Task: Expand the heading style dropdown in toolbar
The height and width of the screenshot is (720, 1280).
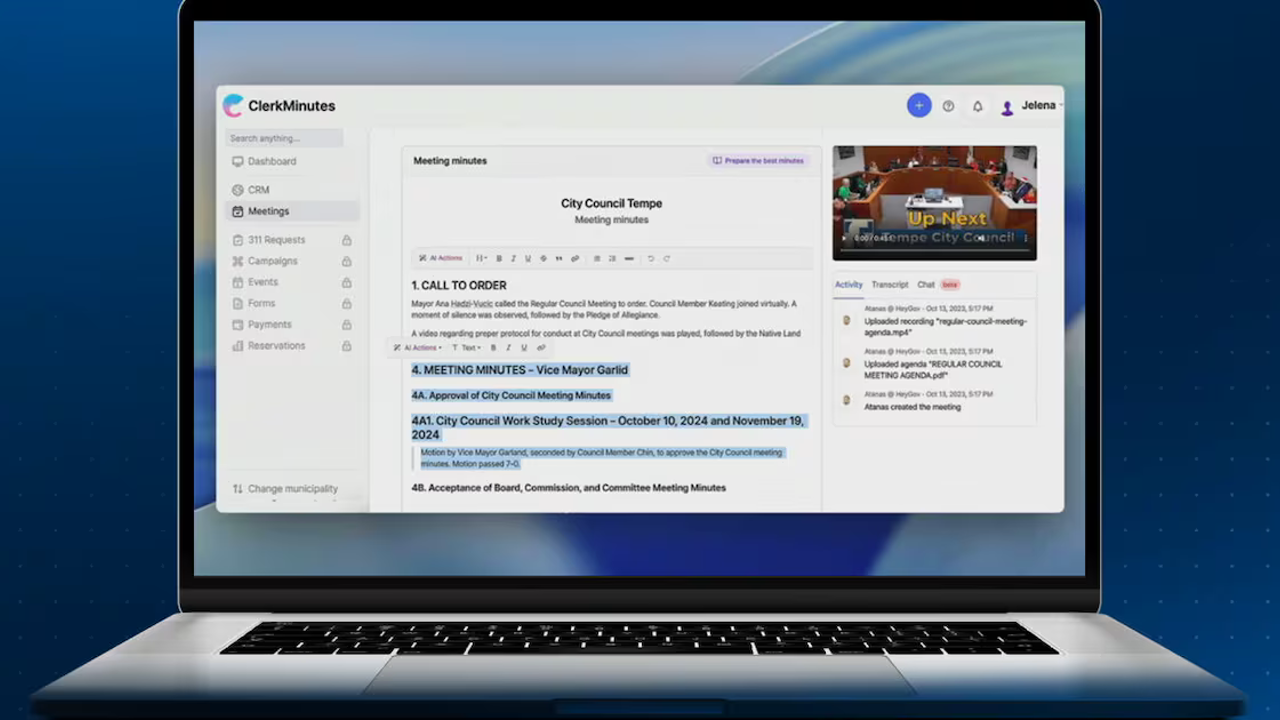Action: 481,259
